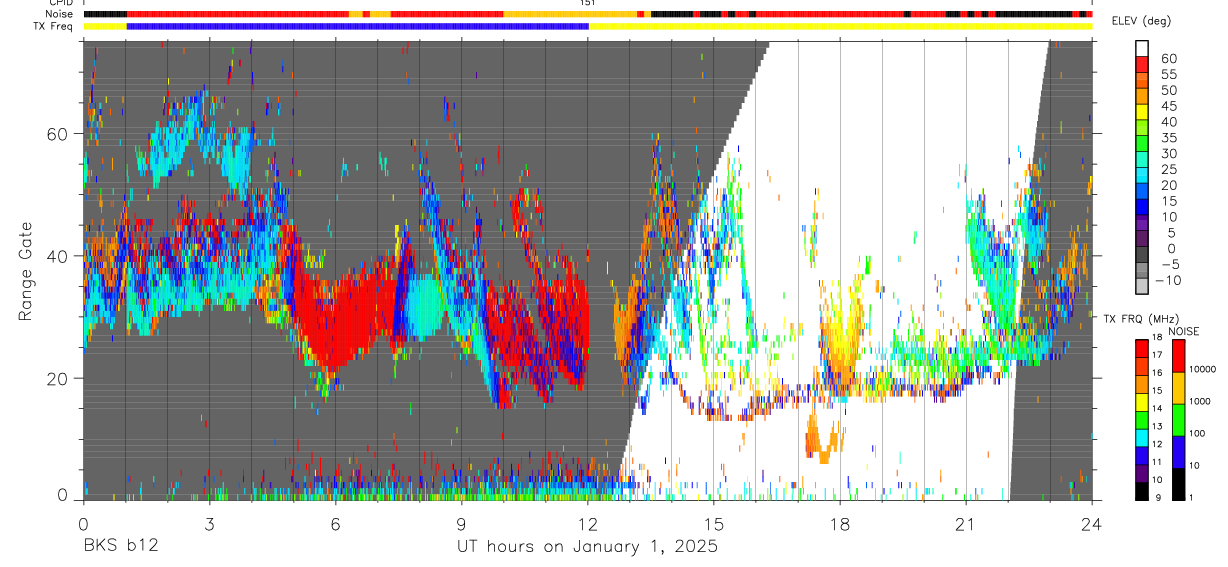Screen dimensions: 1228x567
Task: Click the yellow segment of the TX Freq strip after 12 UT
Action: point(840,26)
